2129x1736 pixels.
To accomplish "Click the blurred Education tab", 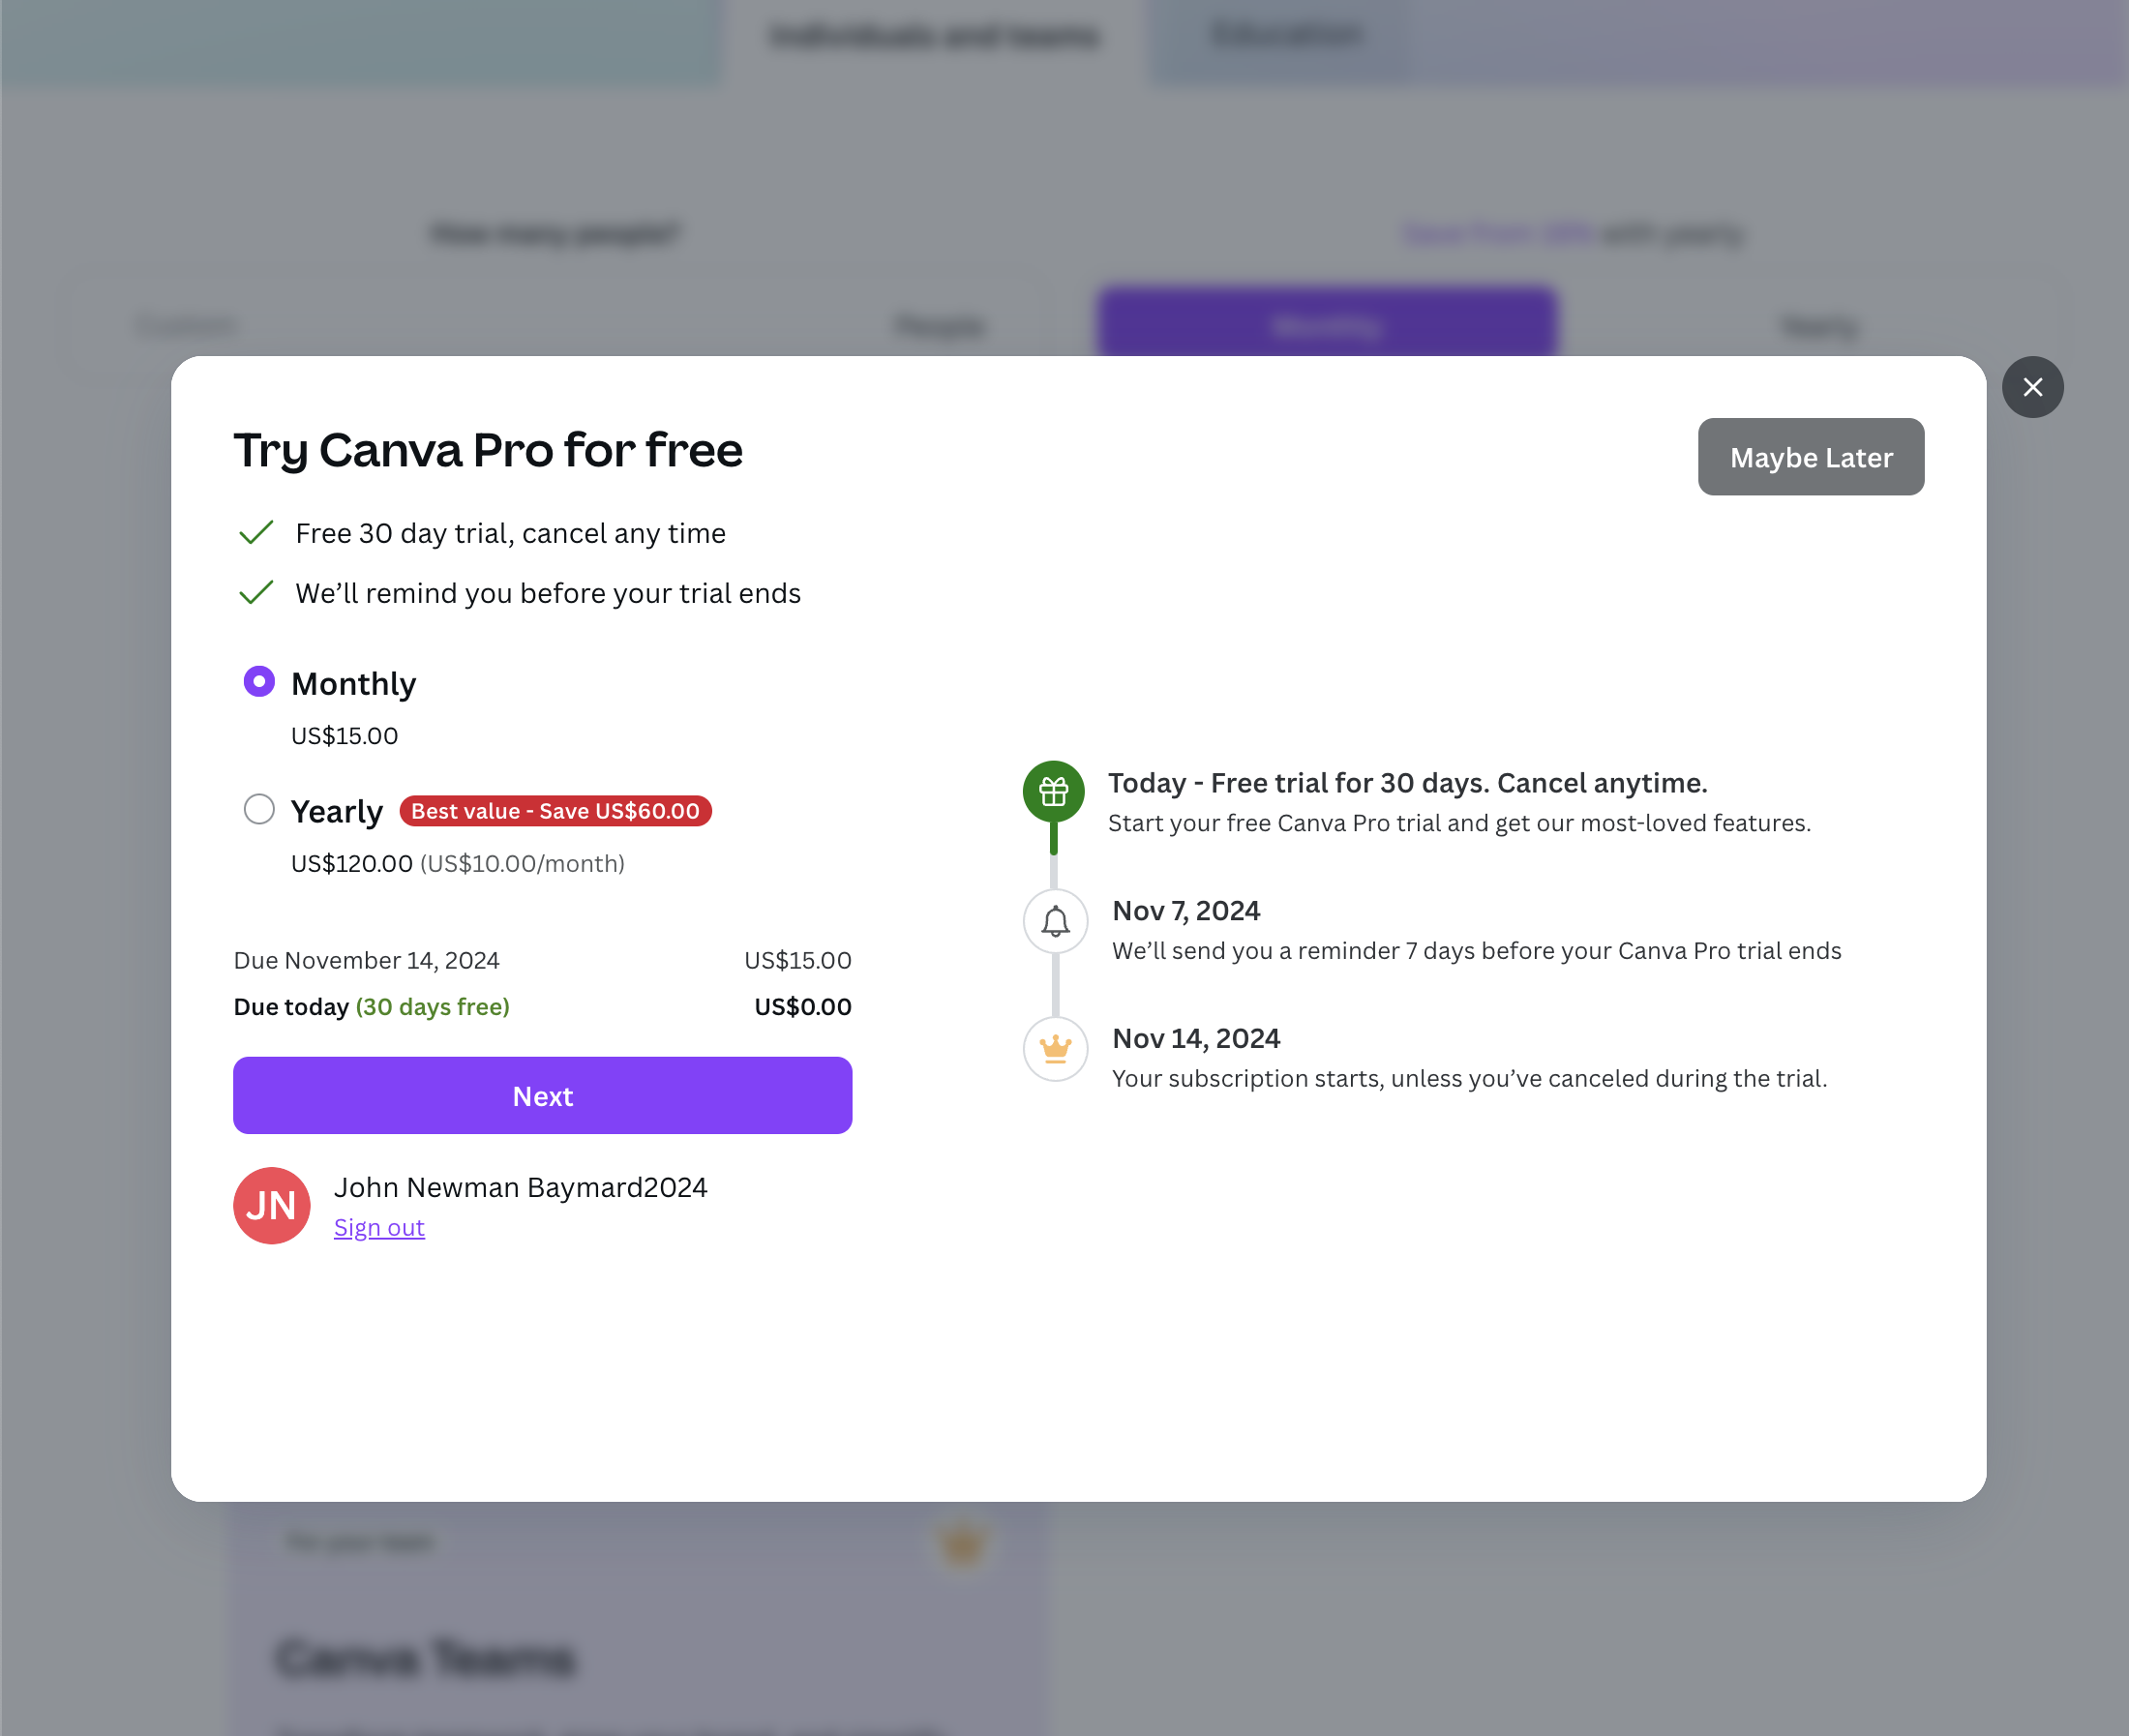I will pos(1286,34).
